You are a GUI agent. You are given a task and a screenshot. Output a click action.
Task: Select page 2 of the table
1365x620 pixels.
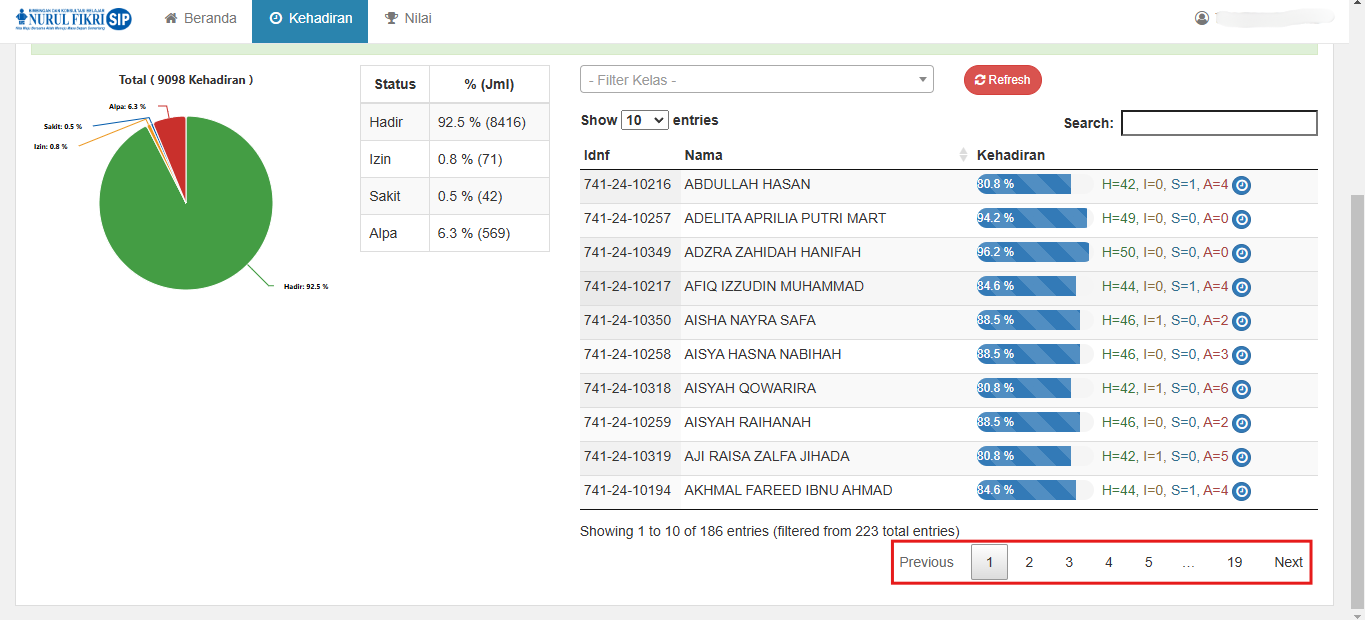click(1029, 562)
